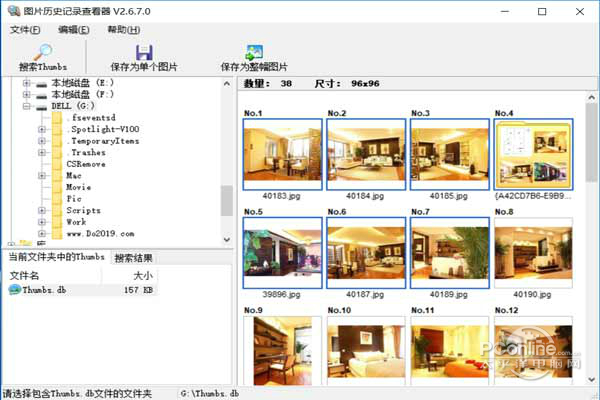This screenshot has height=400, width=600.
Task: Click the app icon in the title bar
Action: click(14, 11)
